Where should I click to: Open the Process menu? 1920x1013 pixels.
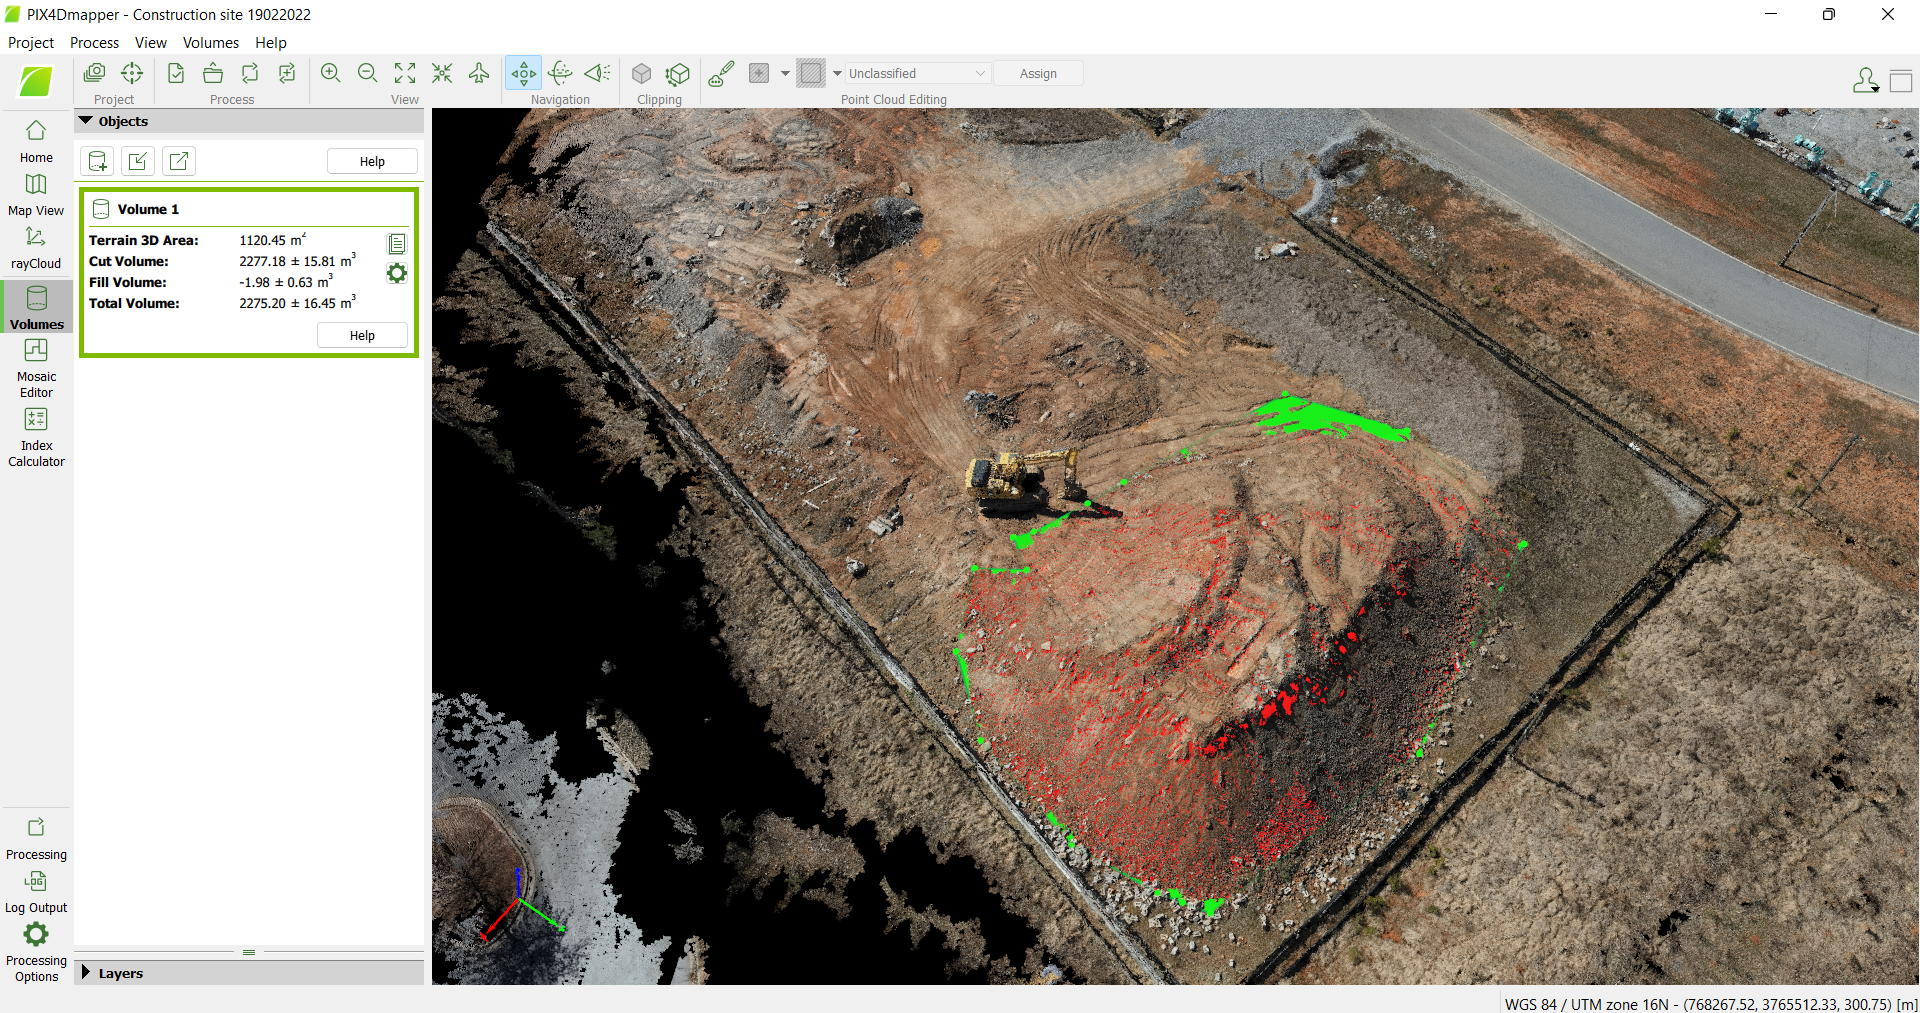click(94, 43)
